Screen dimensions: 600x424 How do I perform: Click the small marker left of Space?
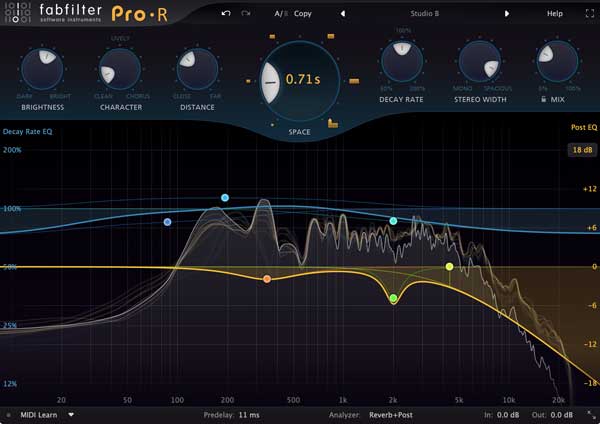(x=248, y=81)
